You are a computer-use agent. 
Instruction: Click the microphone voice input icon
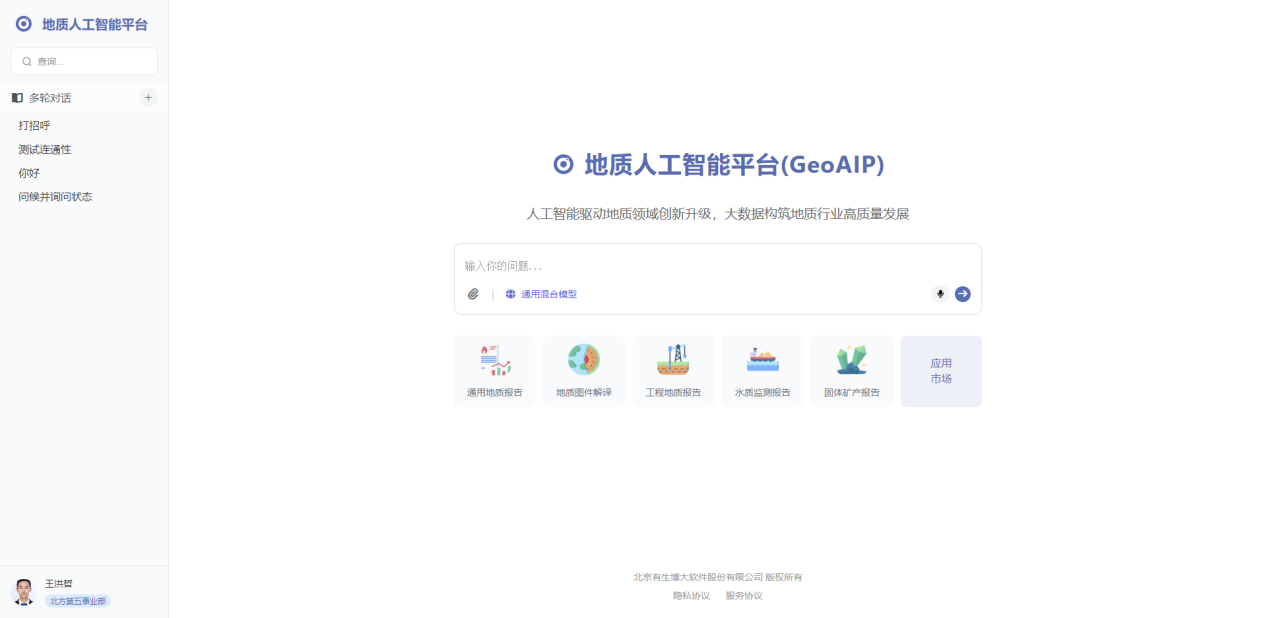coord(940,294)
